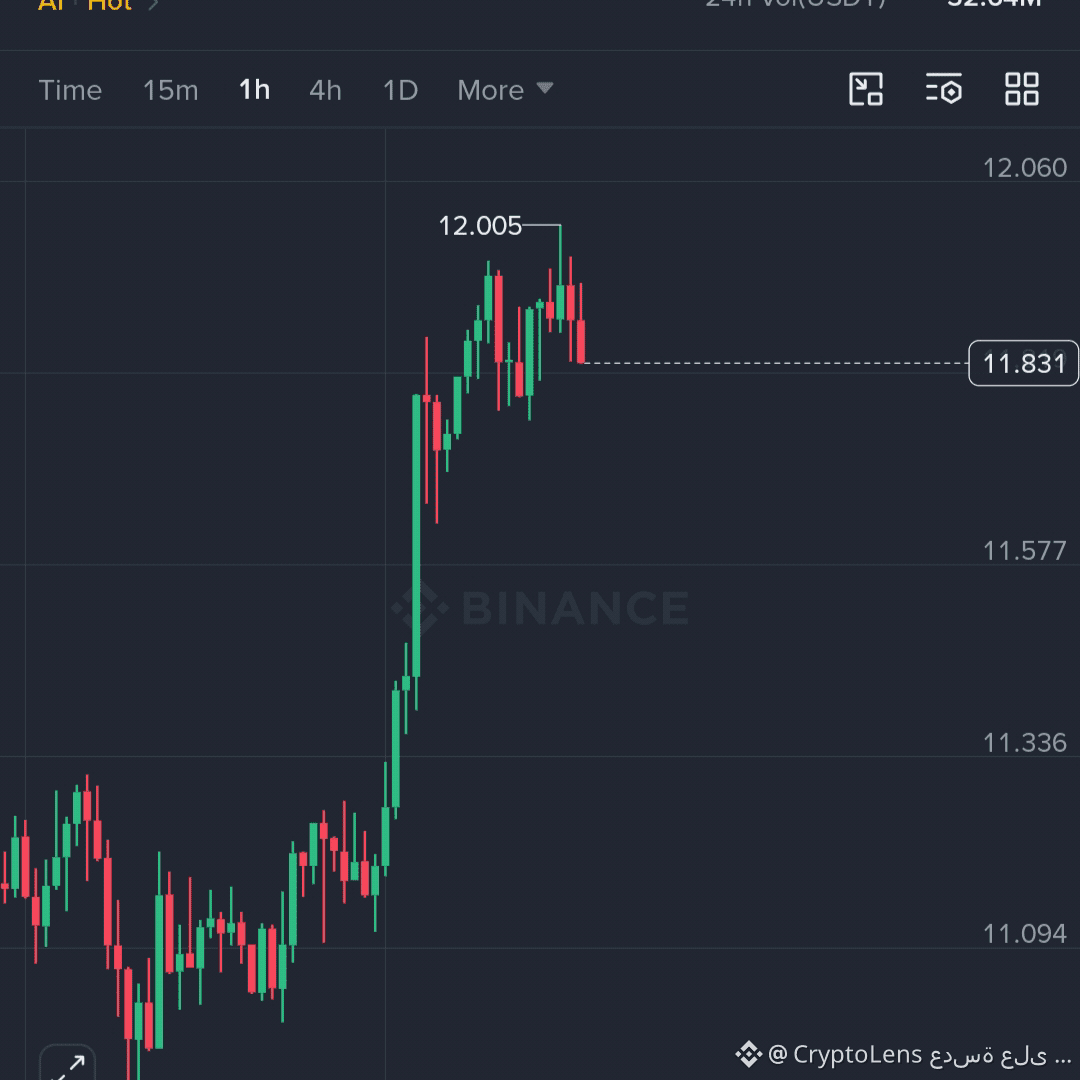Click the More dropdown arrow triangle
The image size is (1080, 1080).
click(545, 88)
